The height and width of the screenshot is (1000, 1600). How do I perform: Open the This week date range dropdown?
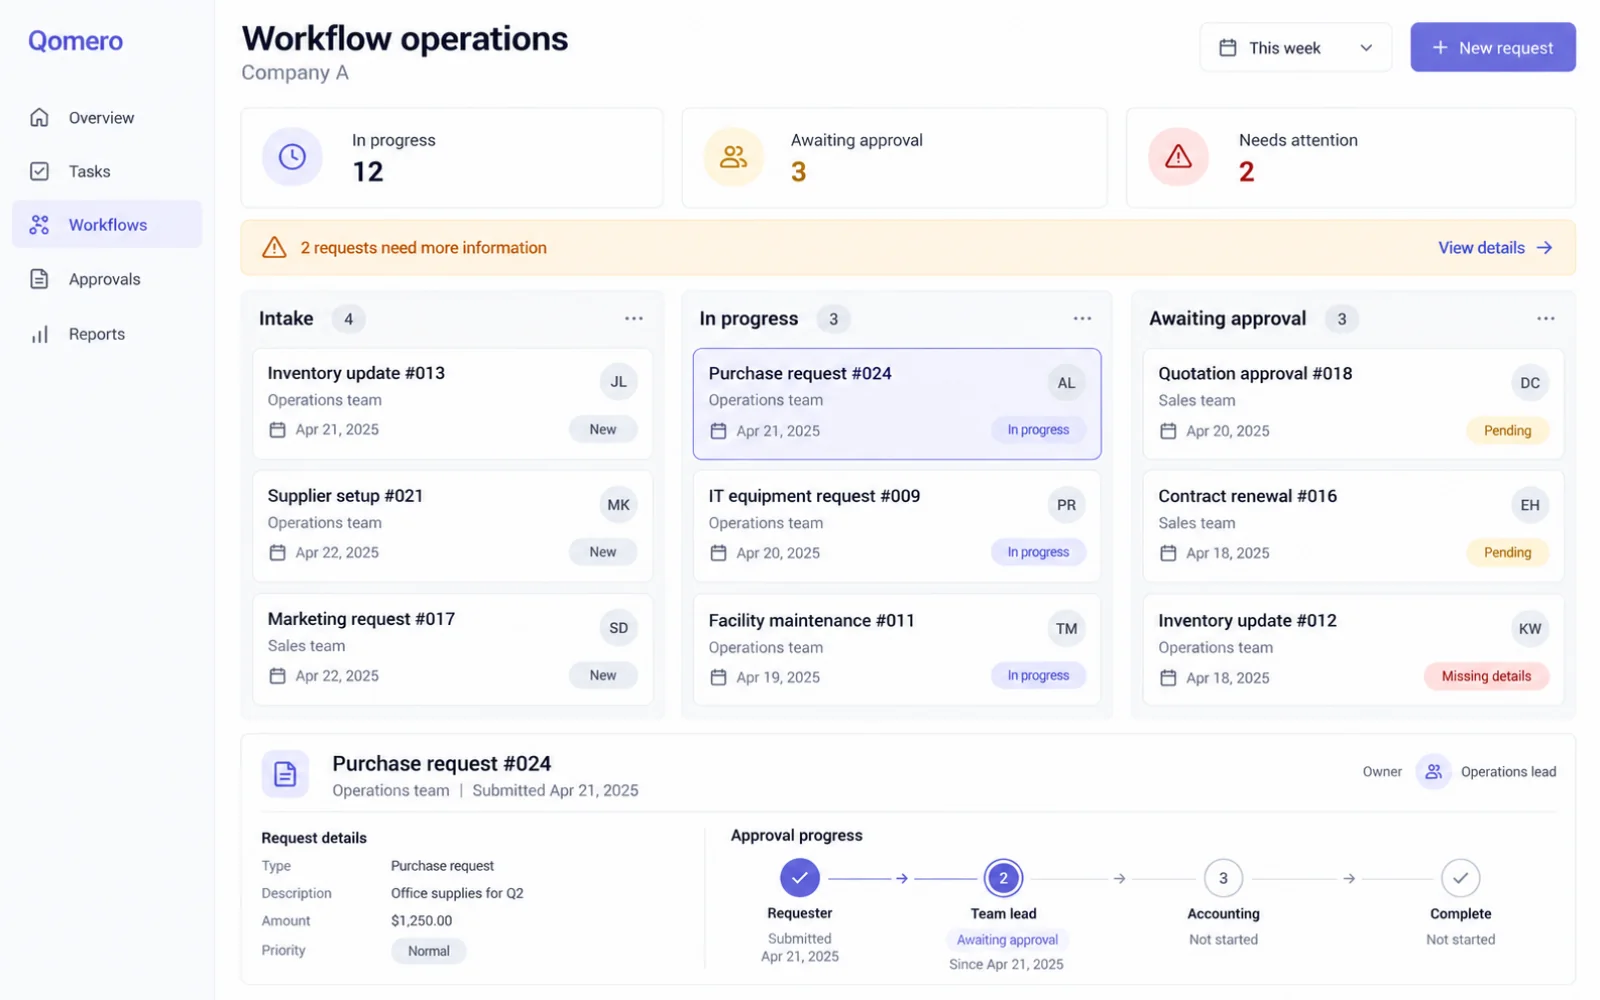tap(1295, 48)
